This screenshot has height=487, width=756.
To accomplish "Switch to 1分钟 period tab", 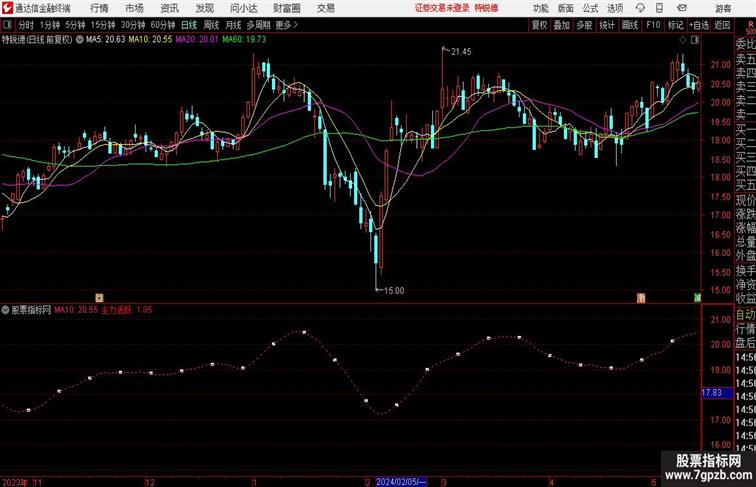I will (50, 25).
